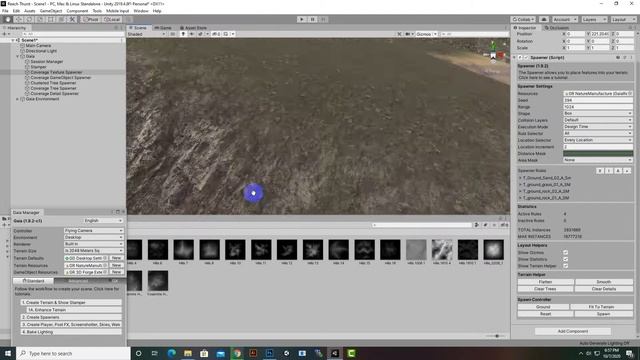
Task: Toggle Pivot handle position button
Action: (x=91, y=19)
